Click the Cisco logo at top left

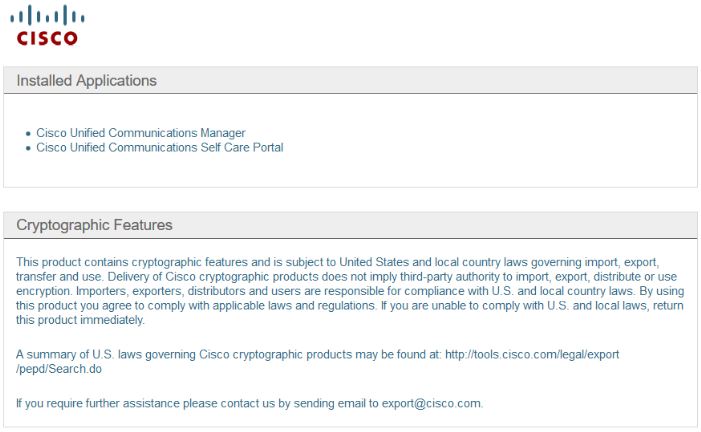pos(47,25)
